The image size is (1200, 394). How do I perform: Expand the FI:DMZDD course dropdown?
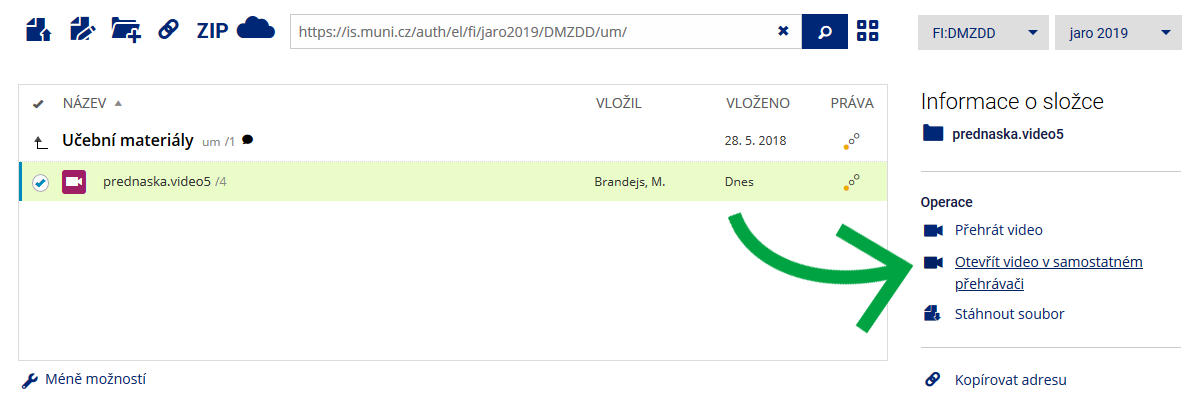click(x=983, y=32)
